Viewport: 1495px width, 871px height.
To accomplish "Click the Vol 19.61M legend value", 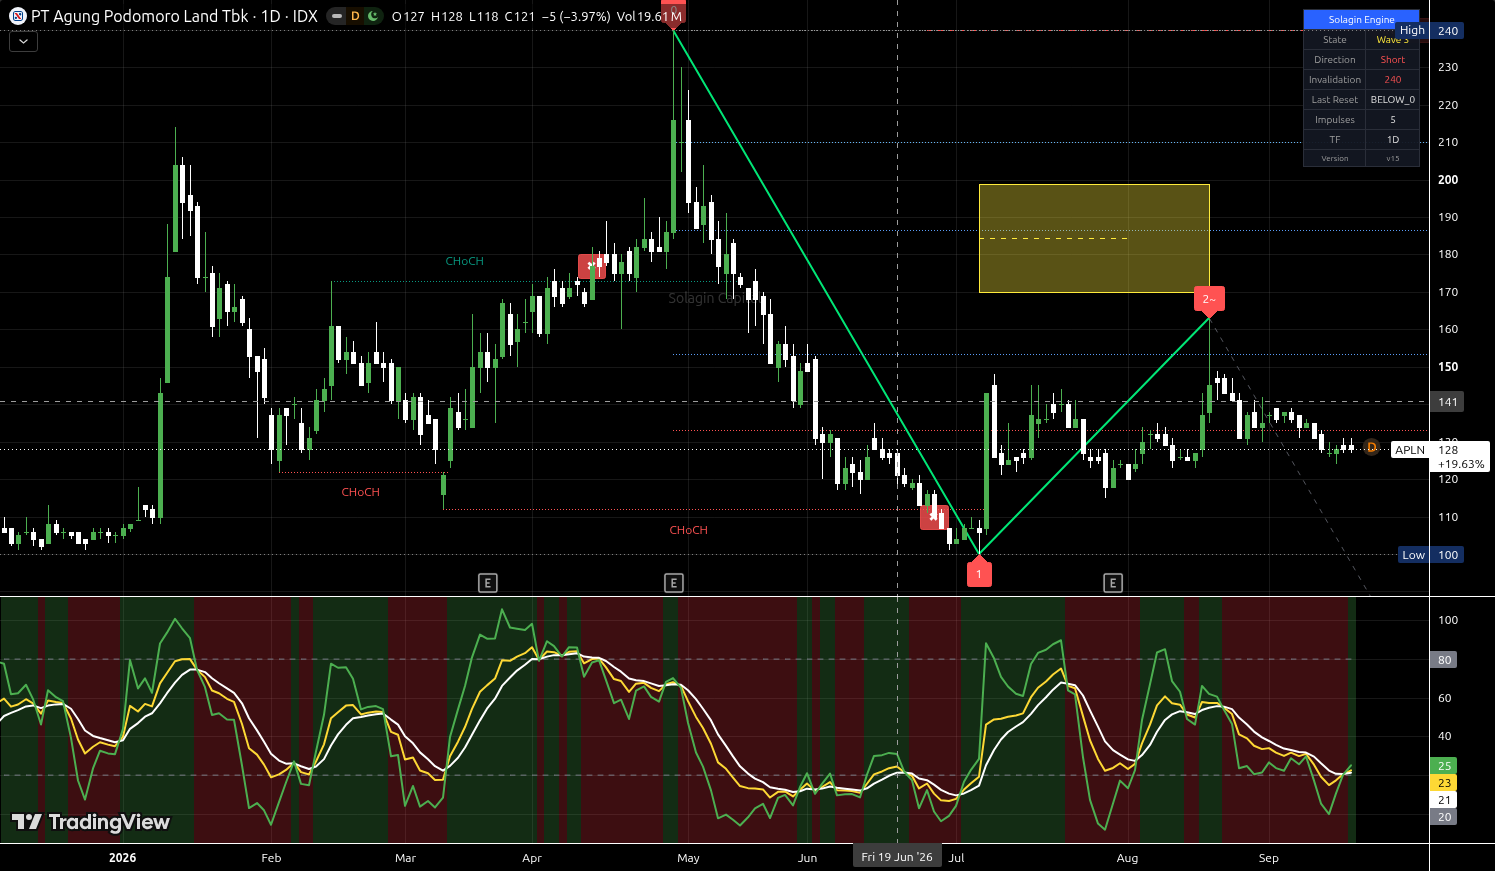I will (x=650, y=16).
